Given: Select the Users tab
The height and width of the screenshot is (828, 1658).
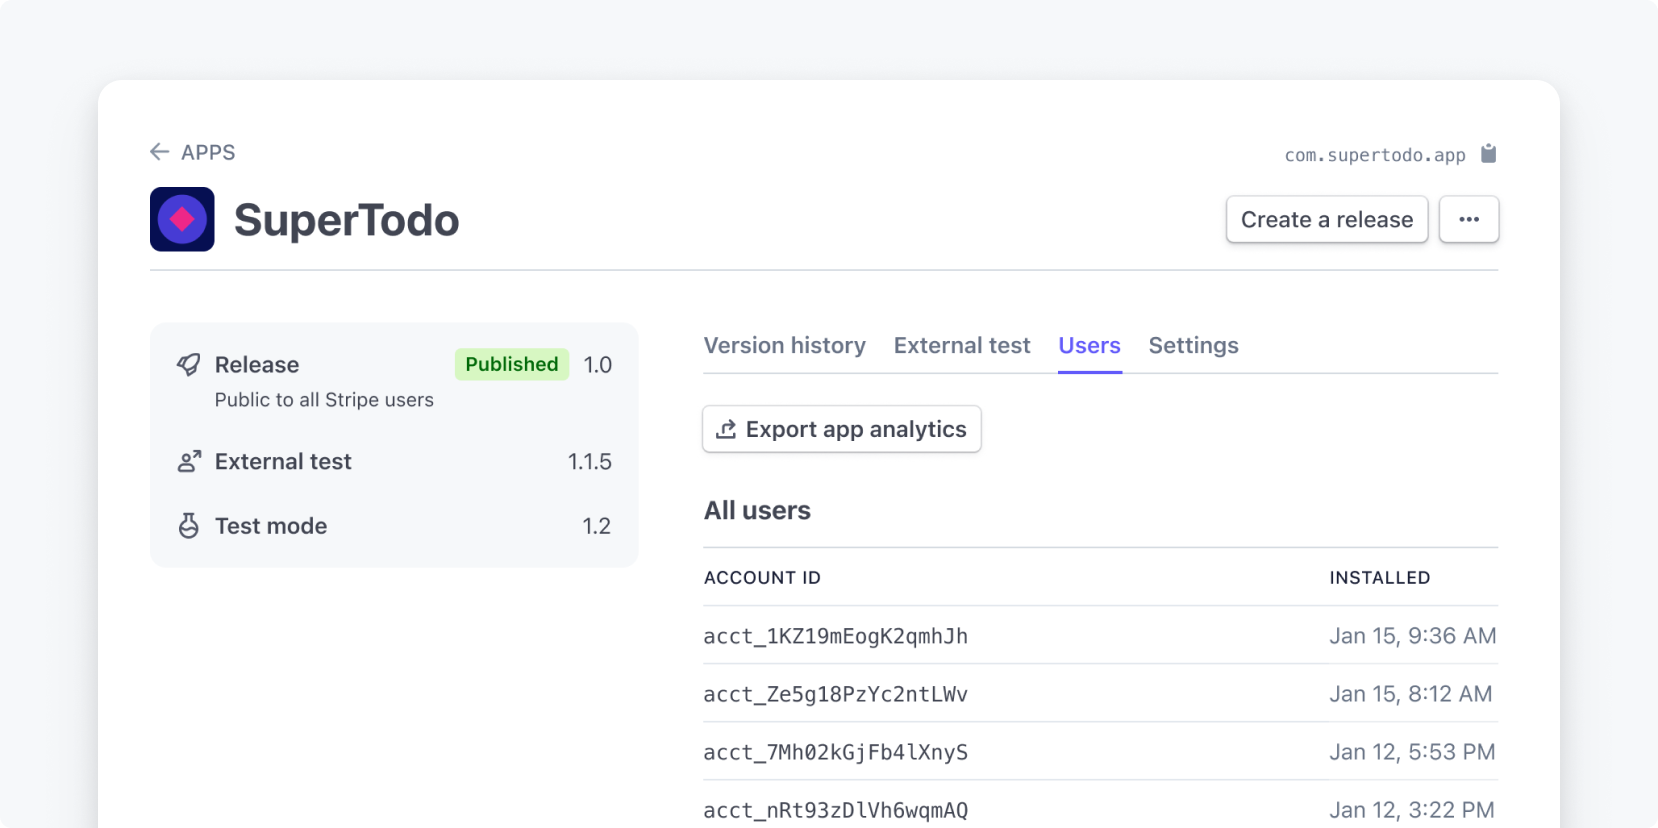Looking at the screenshot, I should [x=1090, y=345].
